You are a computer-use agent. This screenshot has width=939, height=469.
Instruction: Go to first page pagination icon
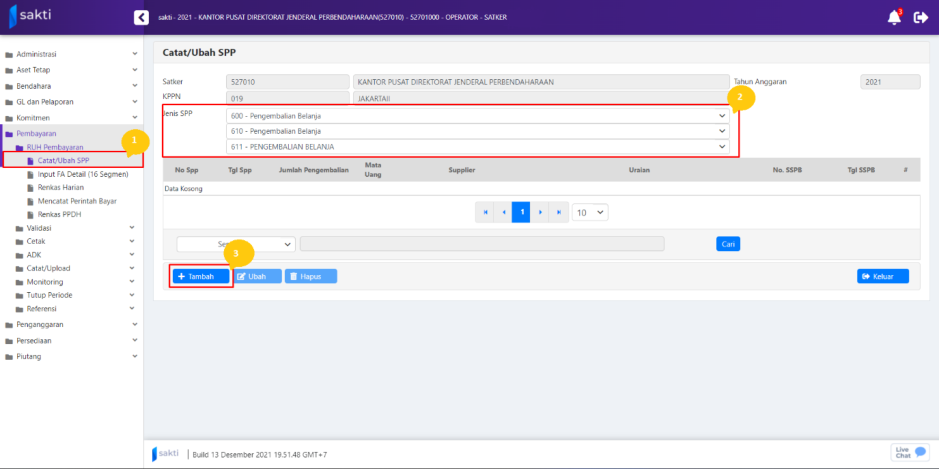click(x=485, y=212)
